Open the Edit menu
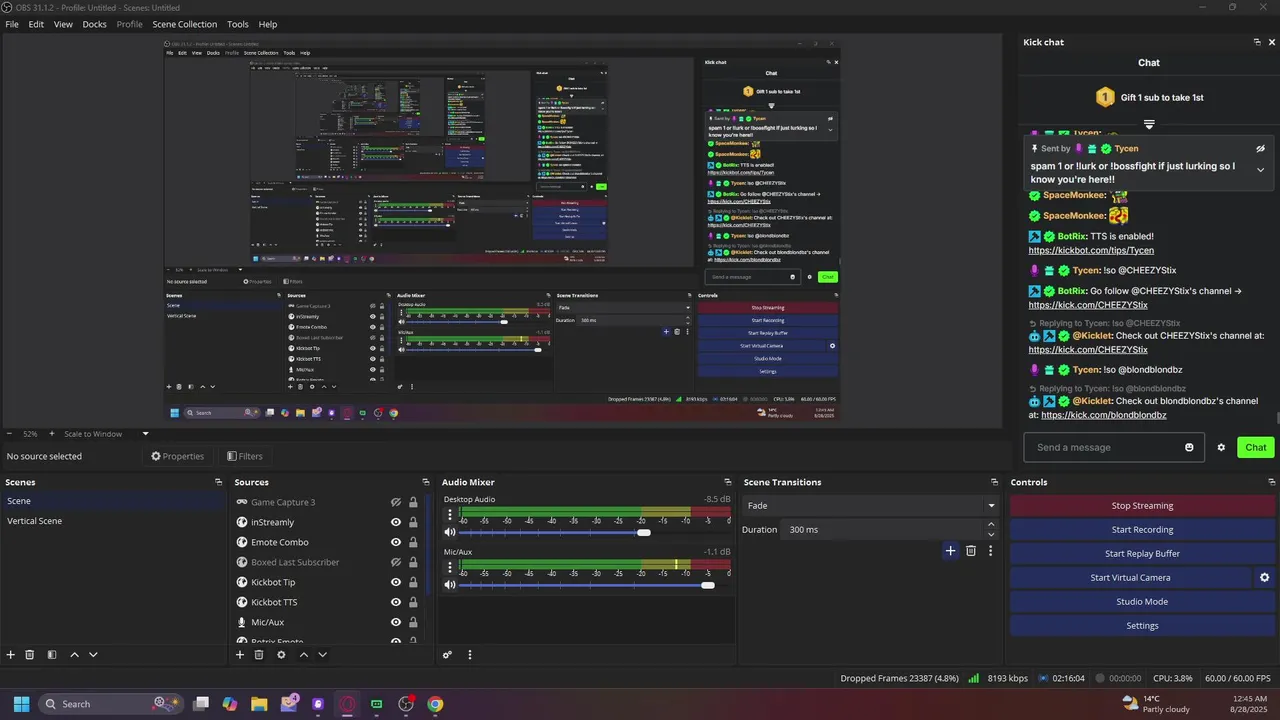1280x720 pixels. click(36, 24)
